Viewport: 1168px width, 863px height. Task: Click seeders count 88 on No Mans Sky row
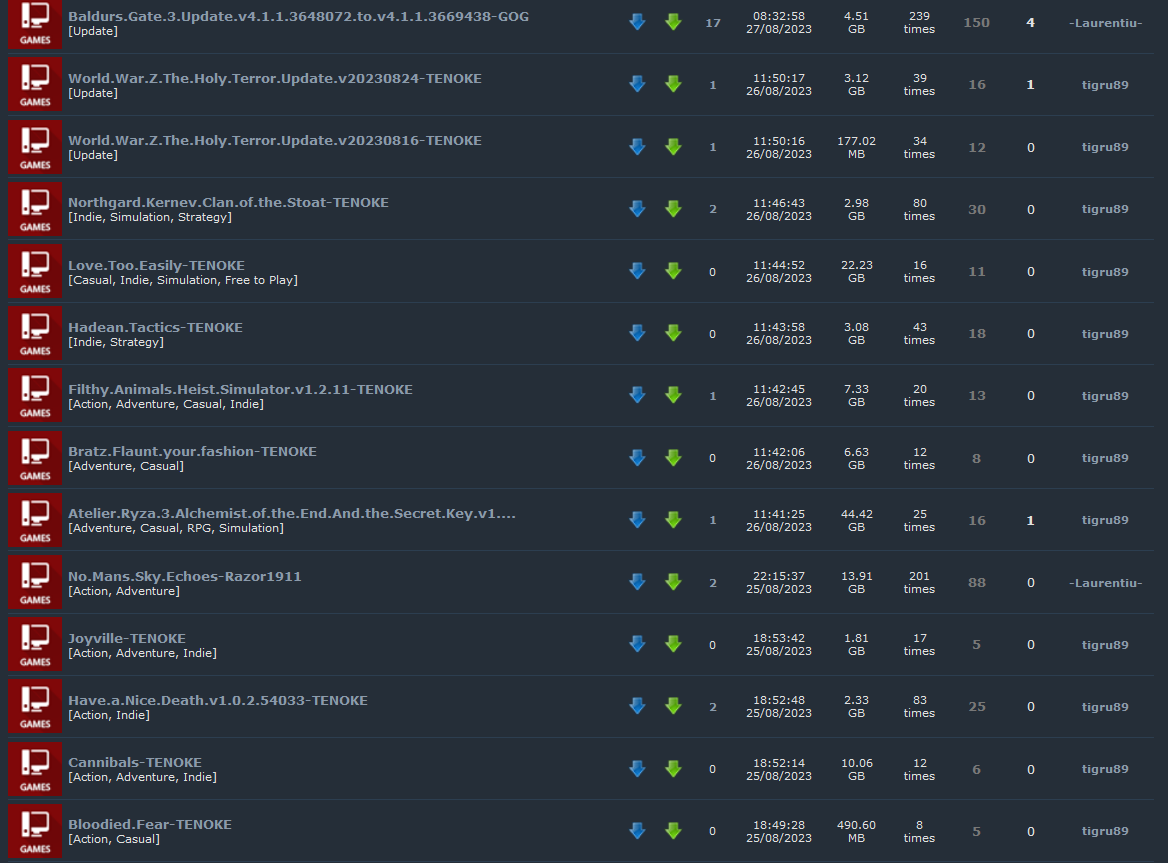977,582
